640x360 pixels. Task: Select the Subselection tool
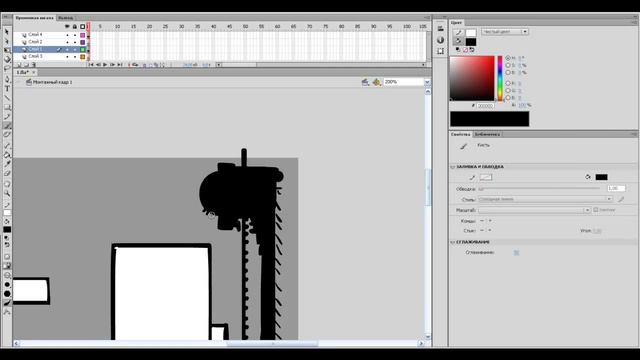7,41
